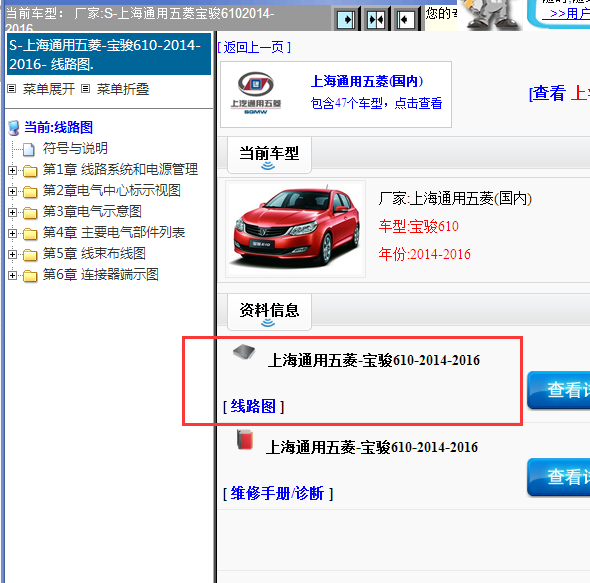
Task: Click the 菜单折叠 list icon
Action: (x=86, y=89)
